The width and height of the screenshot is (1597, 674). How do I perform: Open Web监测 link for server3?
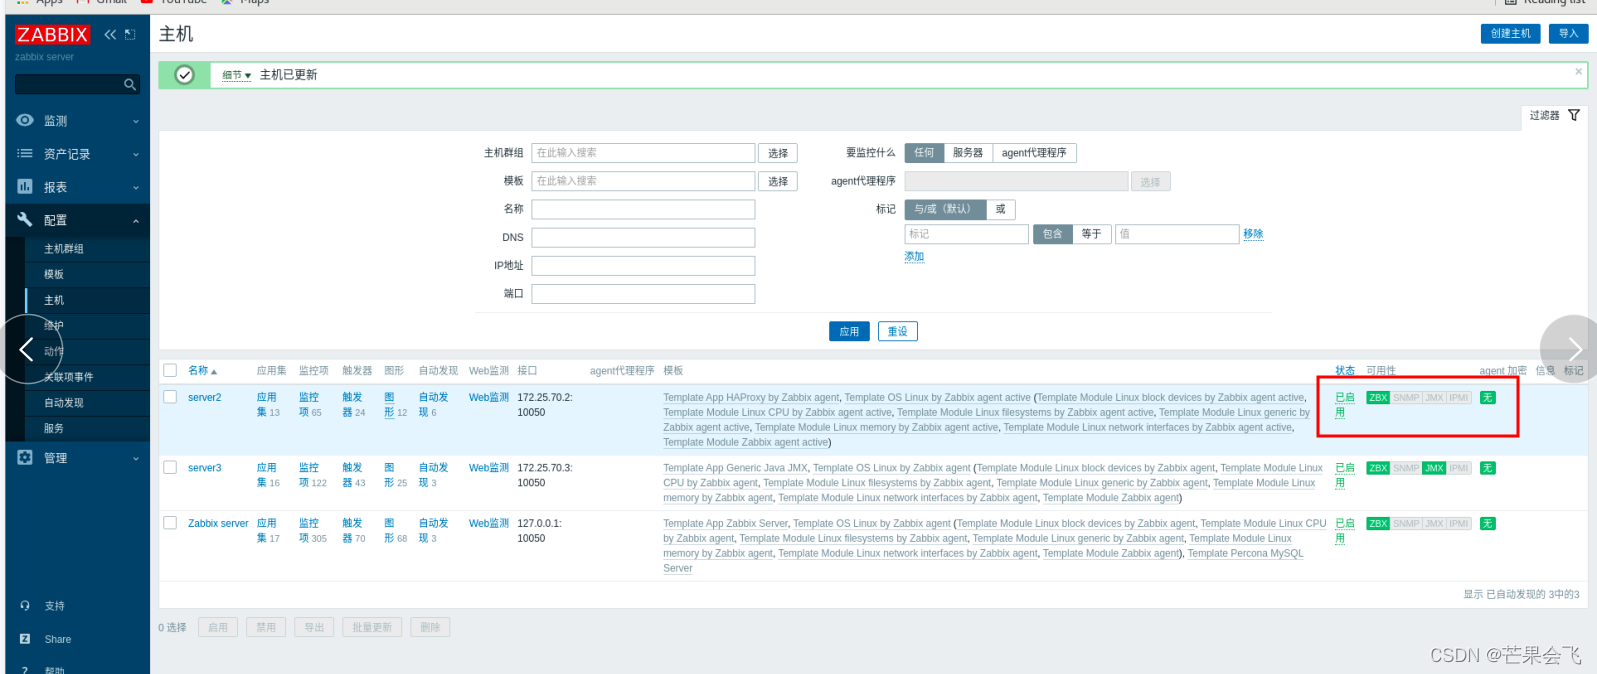pyautogui.click(x=489, y=468)
